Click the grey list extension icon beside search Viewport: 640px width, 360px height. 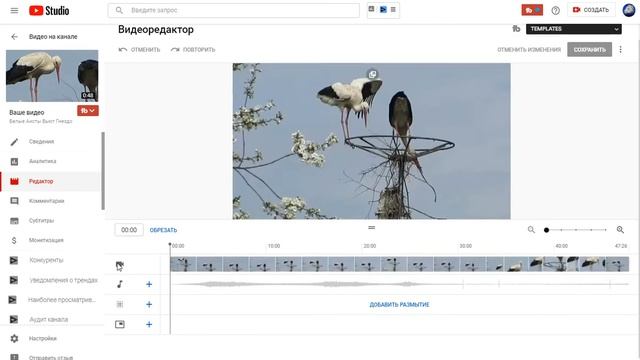393,9
